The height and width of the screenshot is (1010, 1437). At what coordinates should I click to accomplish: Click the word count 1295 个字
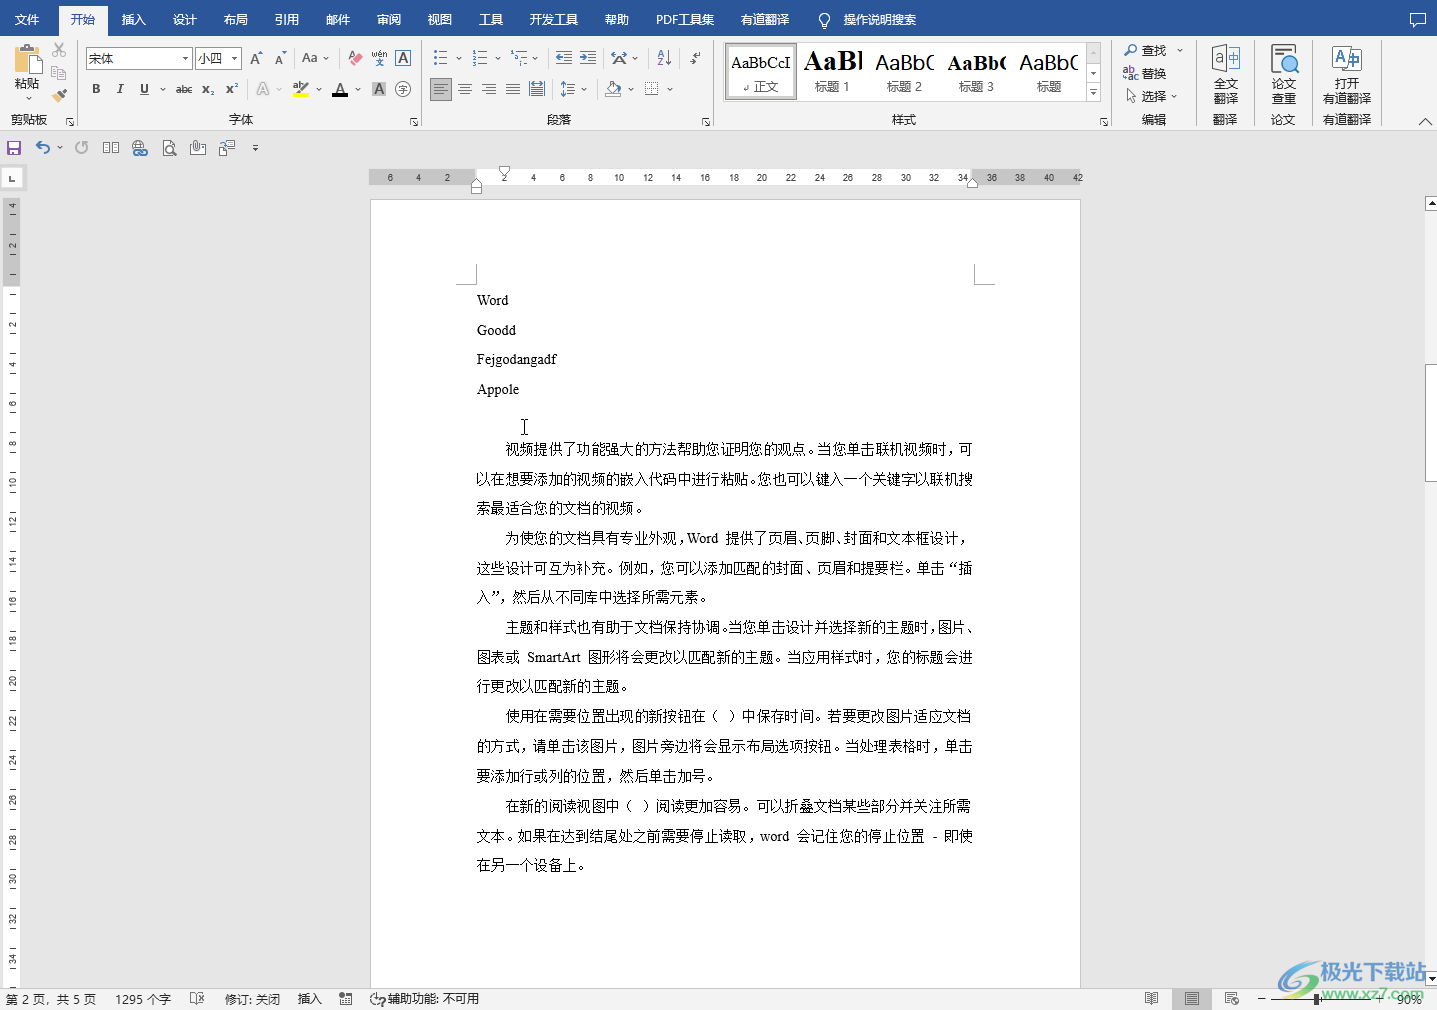[143, 999]
